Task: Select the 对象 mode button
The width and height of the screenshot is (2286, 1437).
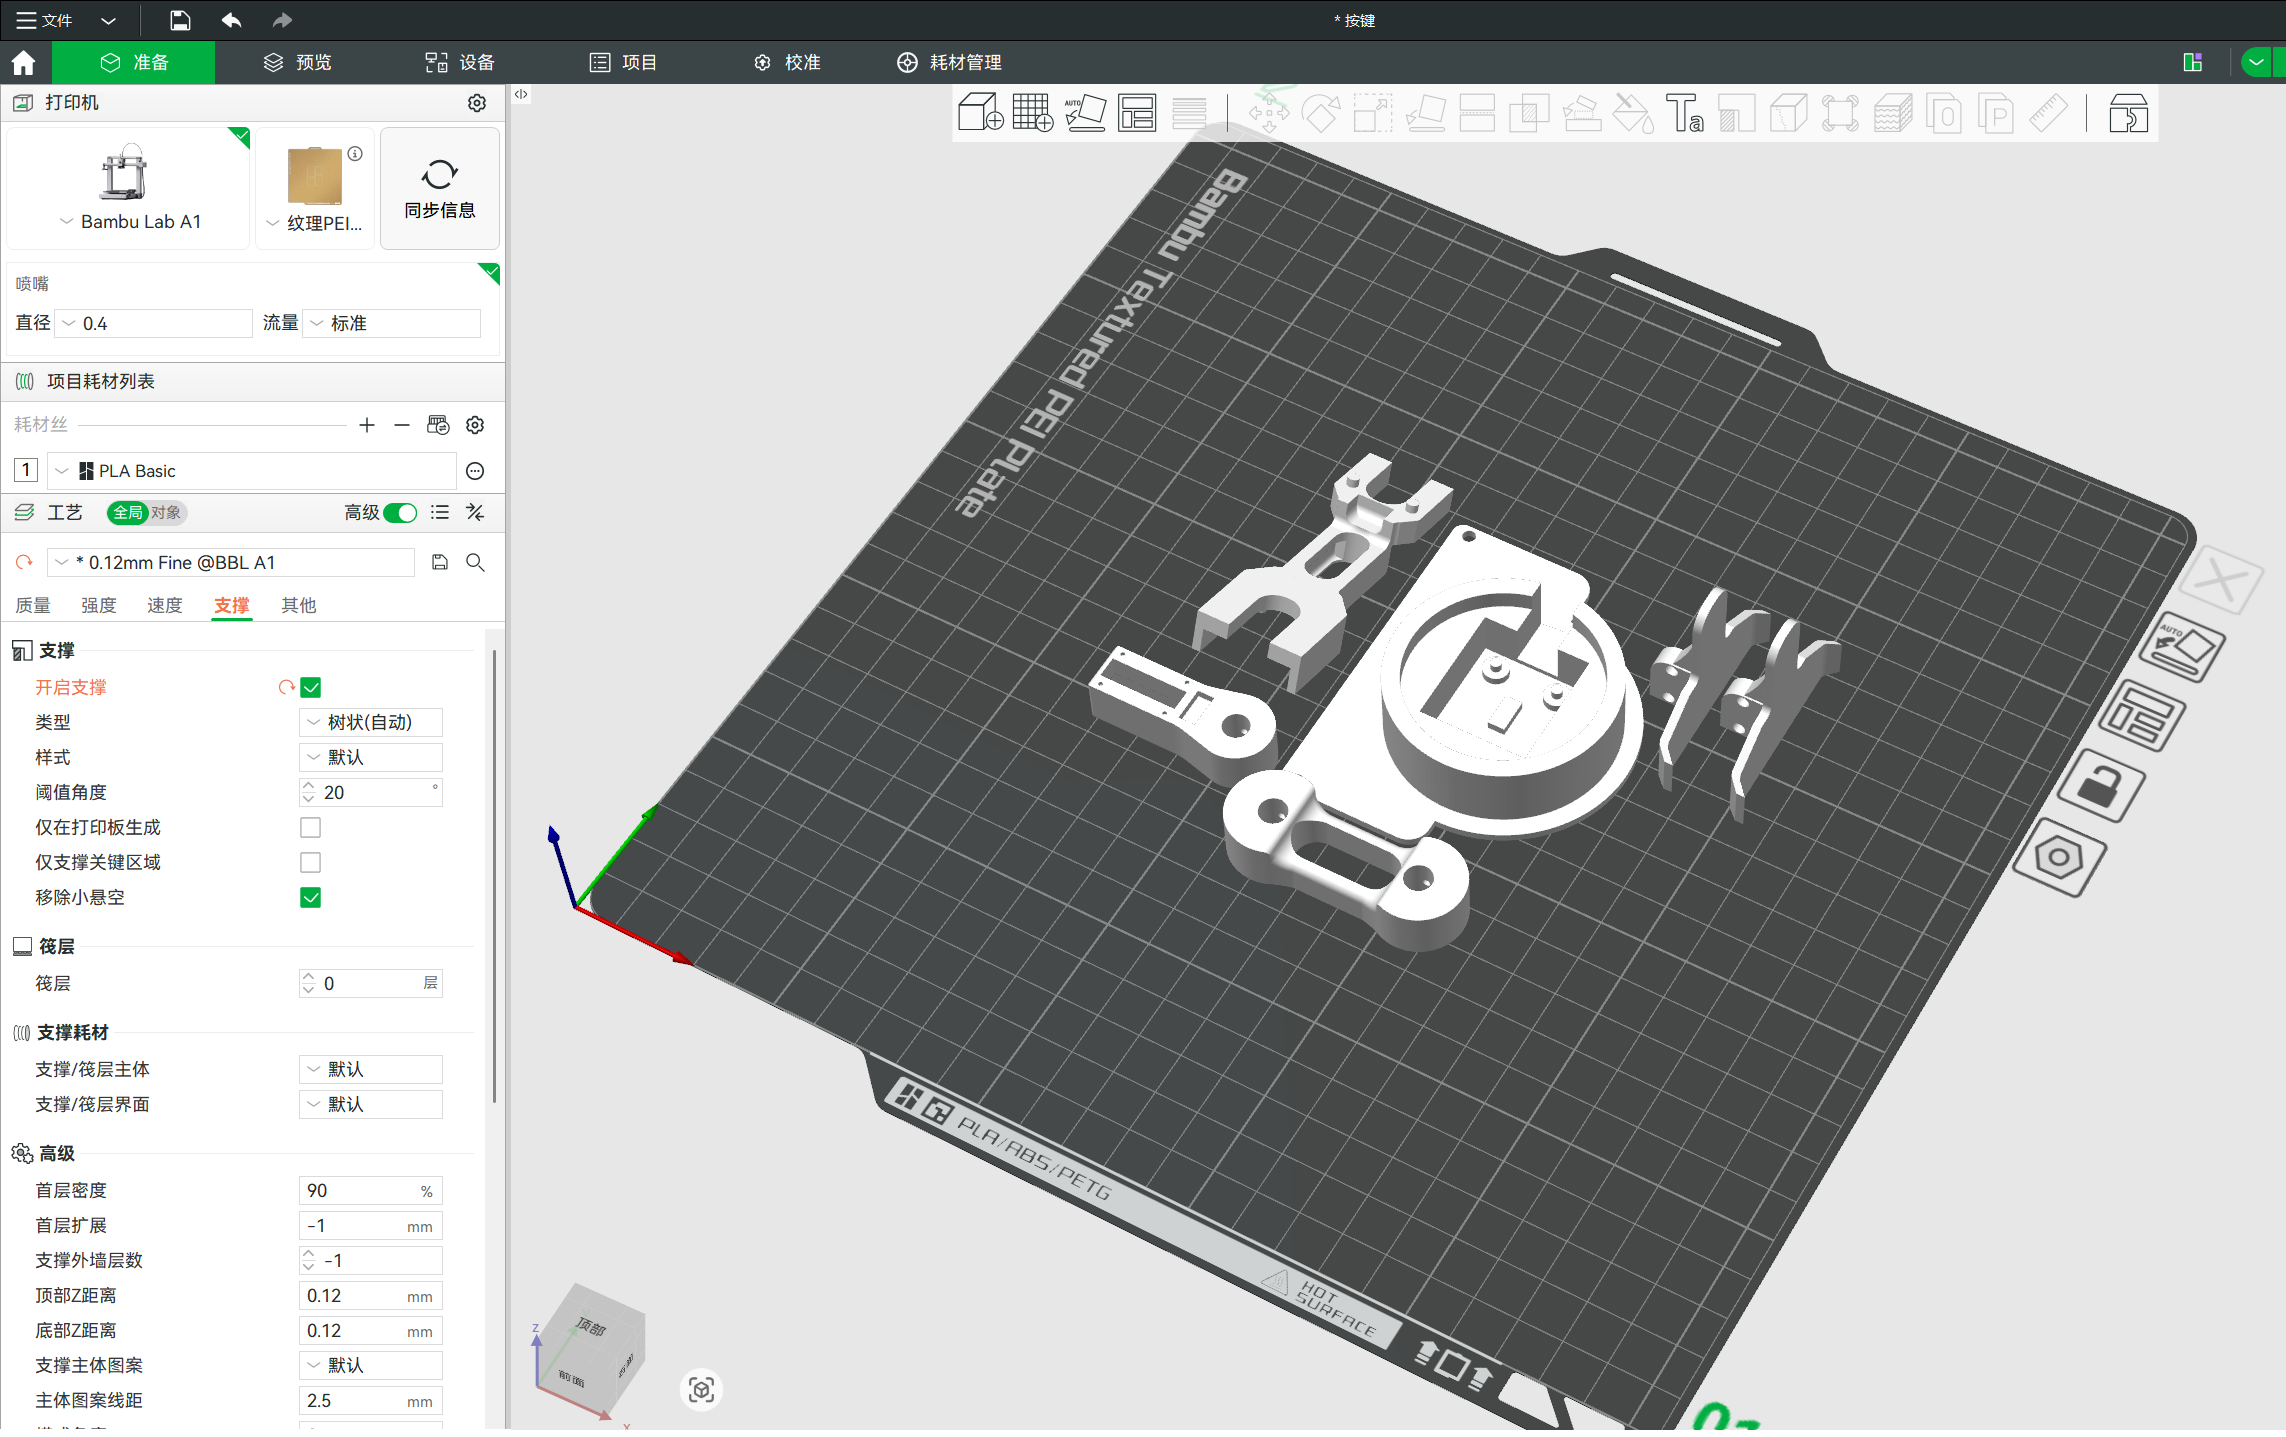Action: tap(166, 513)
